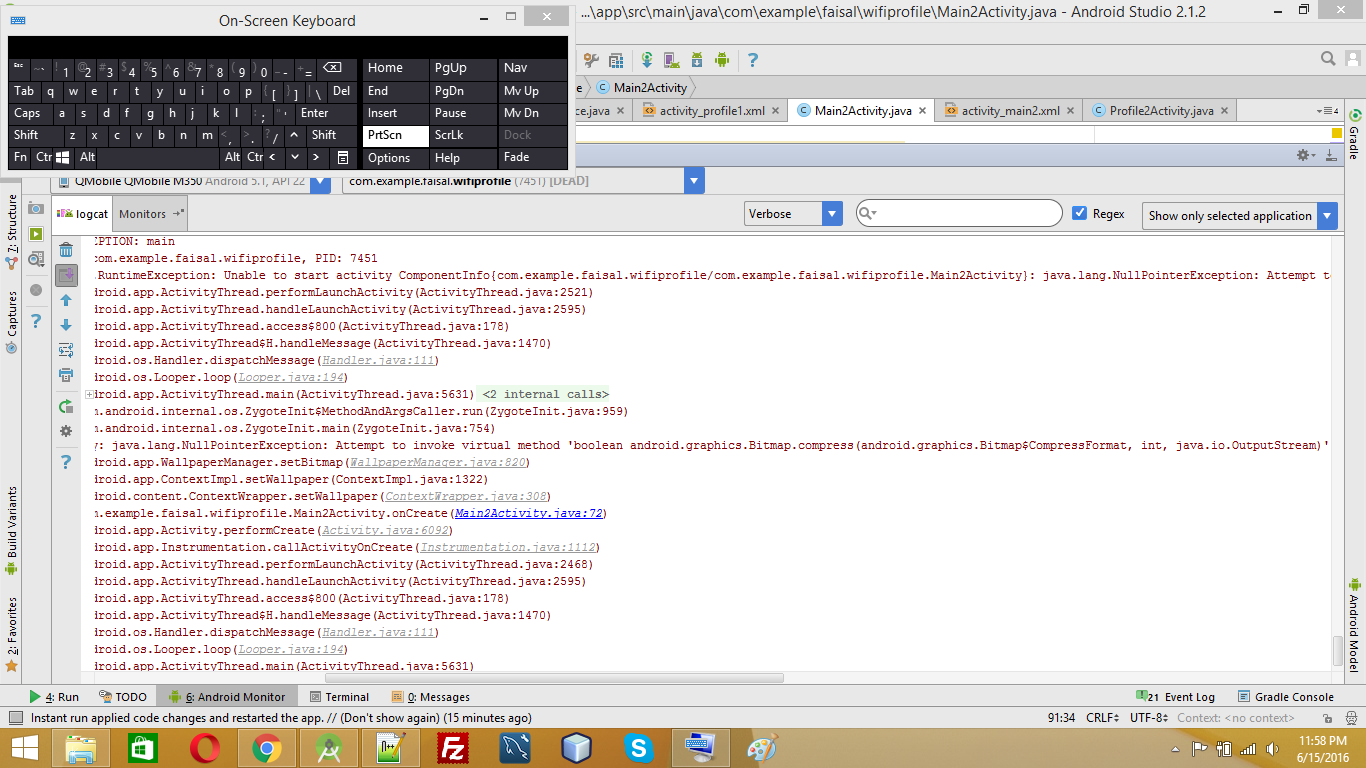Go to the next stack trace with the down arrow
The width and height of the screenshot is (1366, 768).
click(66, 325)
